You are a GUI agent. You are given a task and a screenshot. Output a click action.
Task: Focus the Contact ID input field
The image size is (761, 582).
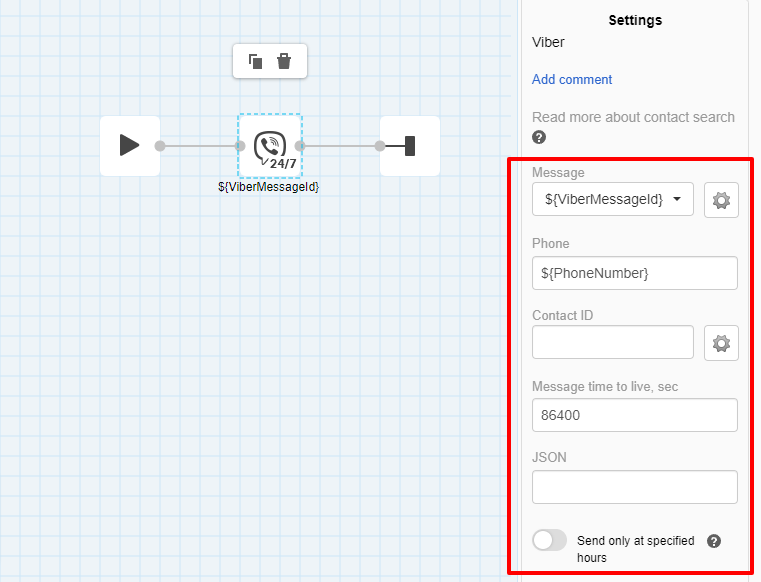[x=612, y=342]
